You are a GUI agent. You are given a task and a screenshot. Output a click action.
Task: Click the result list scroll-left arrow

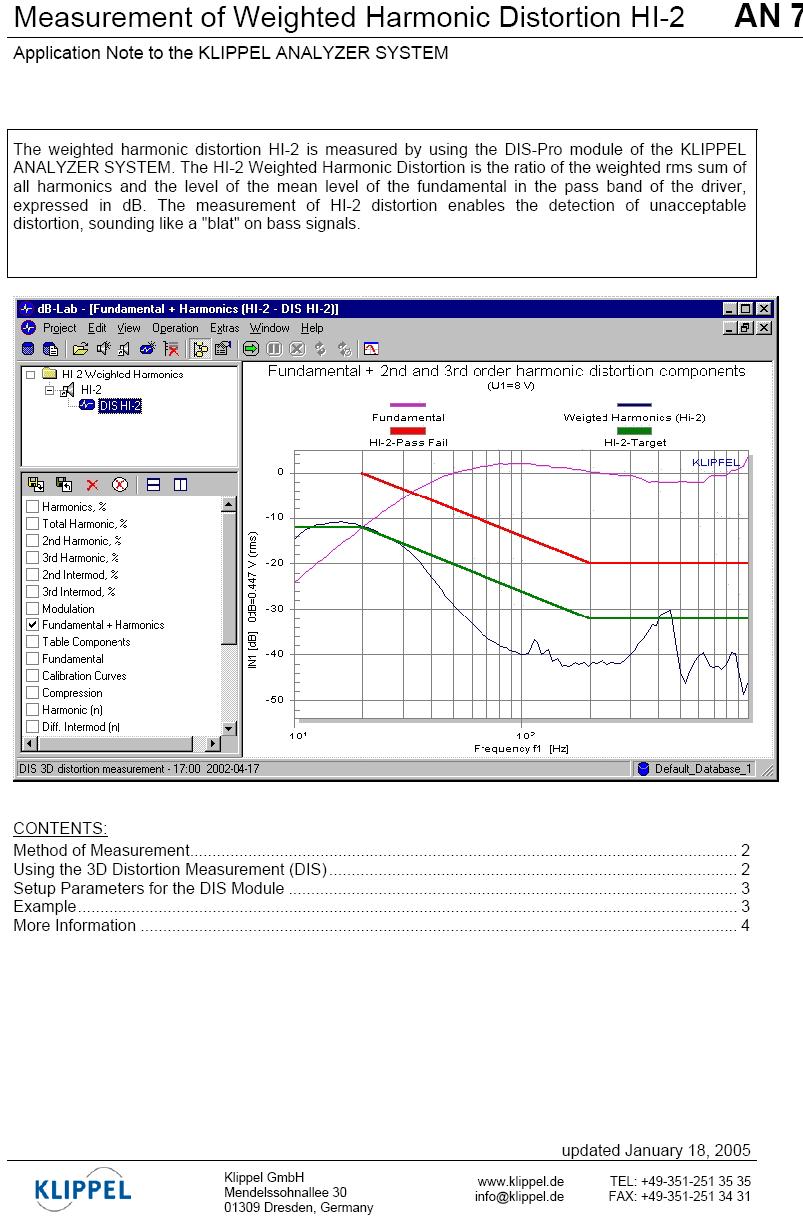pos(28,744)
